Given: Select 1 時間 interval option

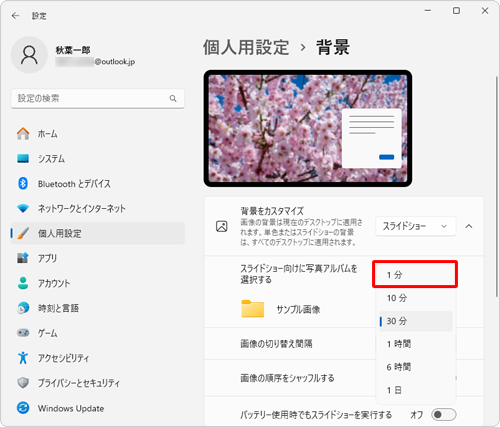Looking at the screenshot, I should click(415, 344).
